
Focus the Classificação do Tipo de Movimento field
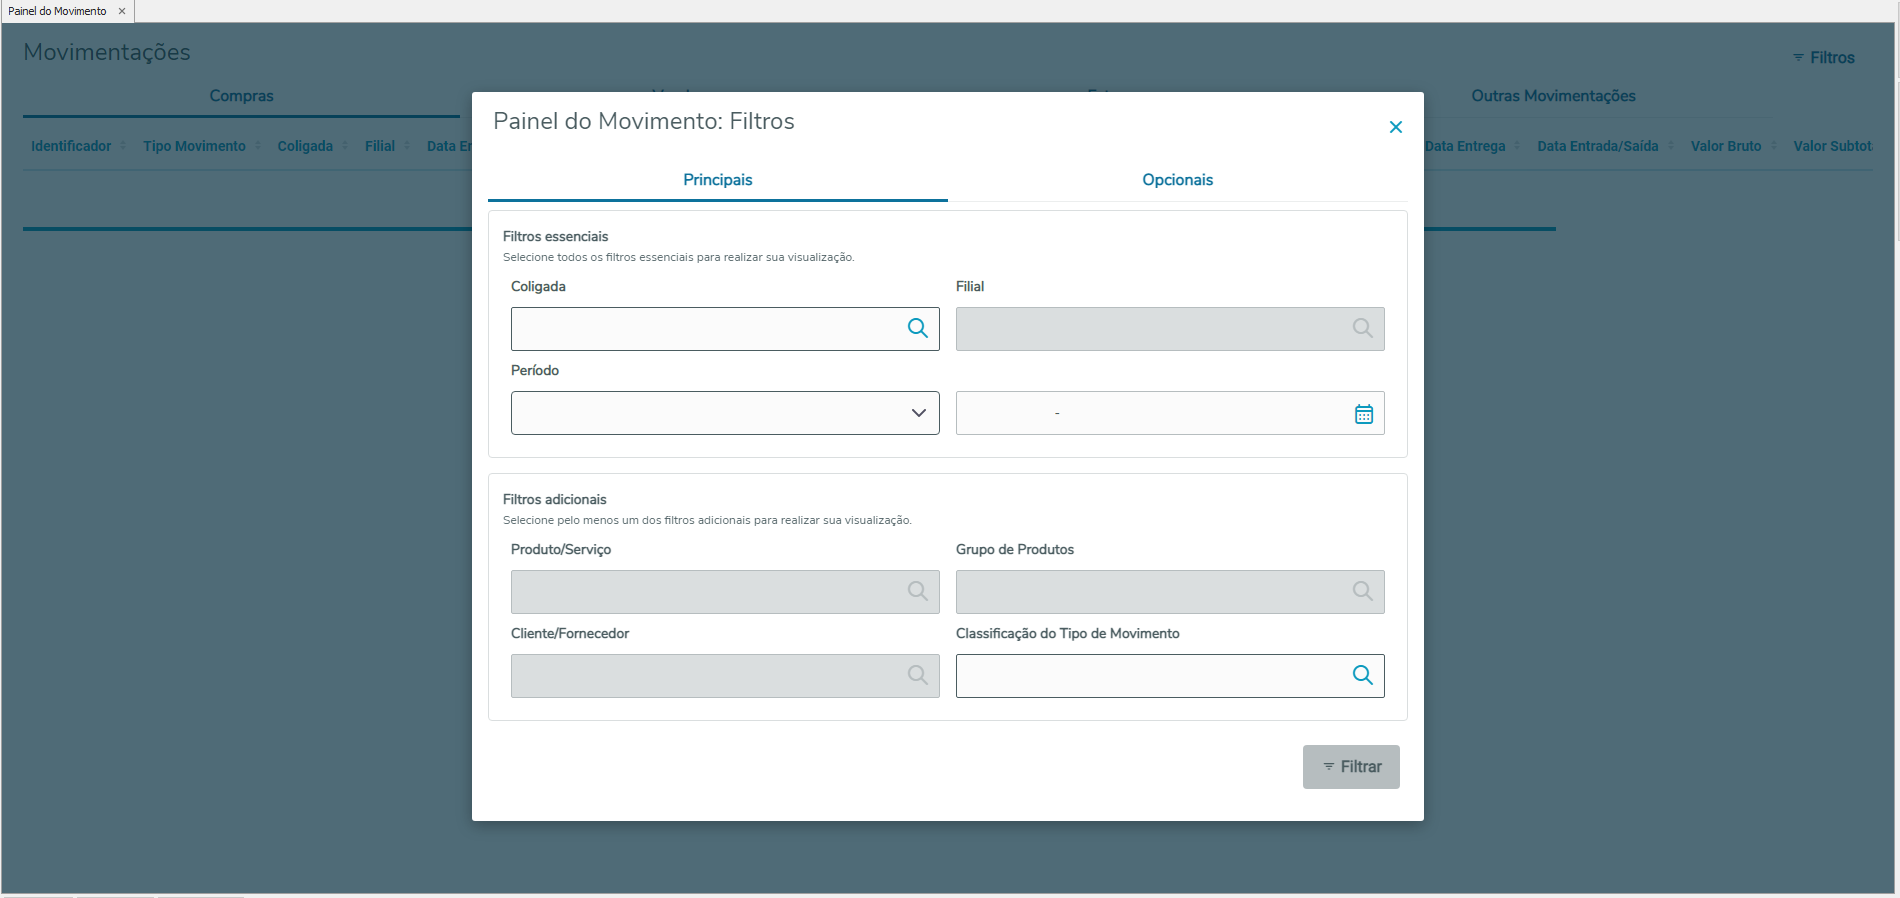click(1150, 676)
